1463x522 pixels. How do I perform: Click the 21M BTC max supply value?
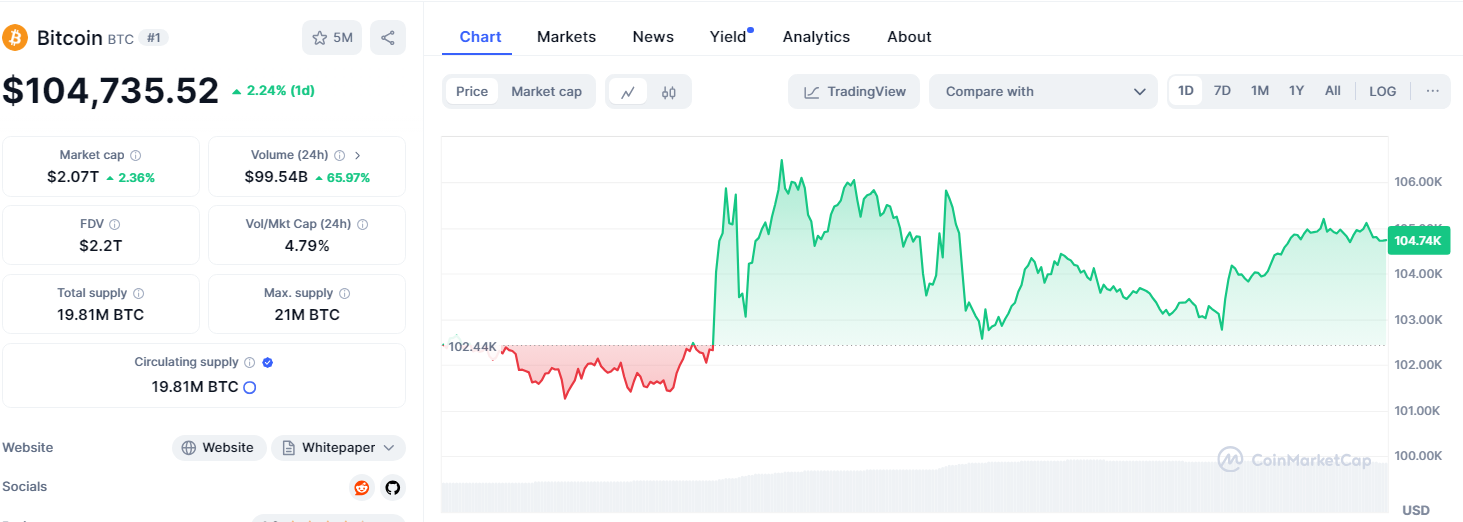pos(307,315)
